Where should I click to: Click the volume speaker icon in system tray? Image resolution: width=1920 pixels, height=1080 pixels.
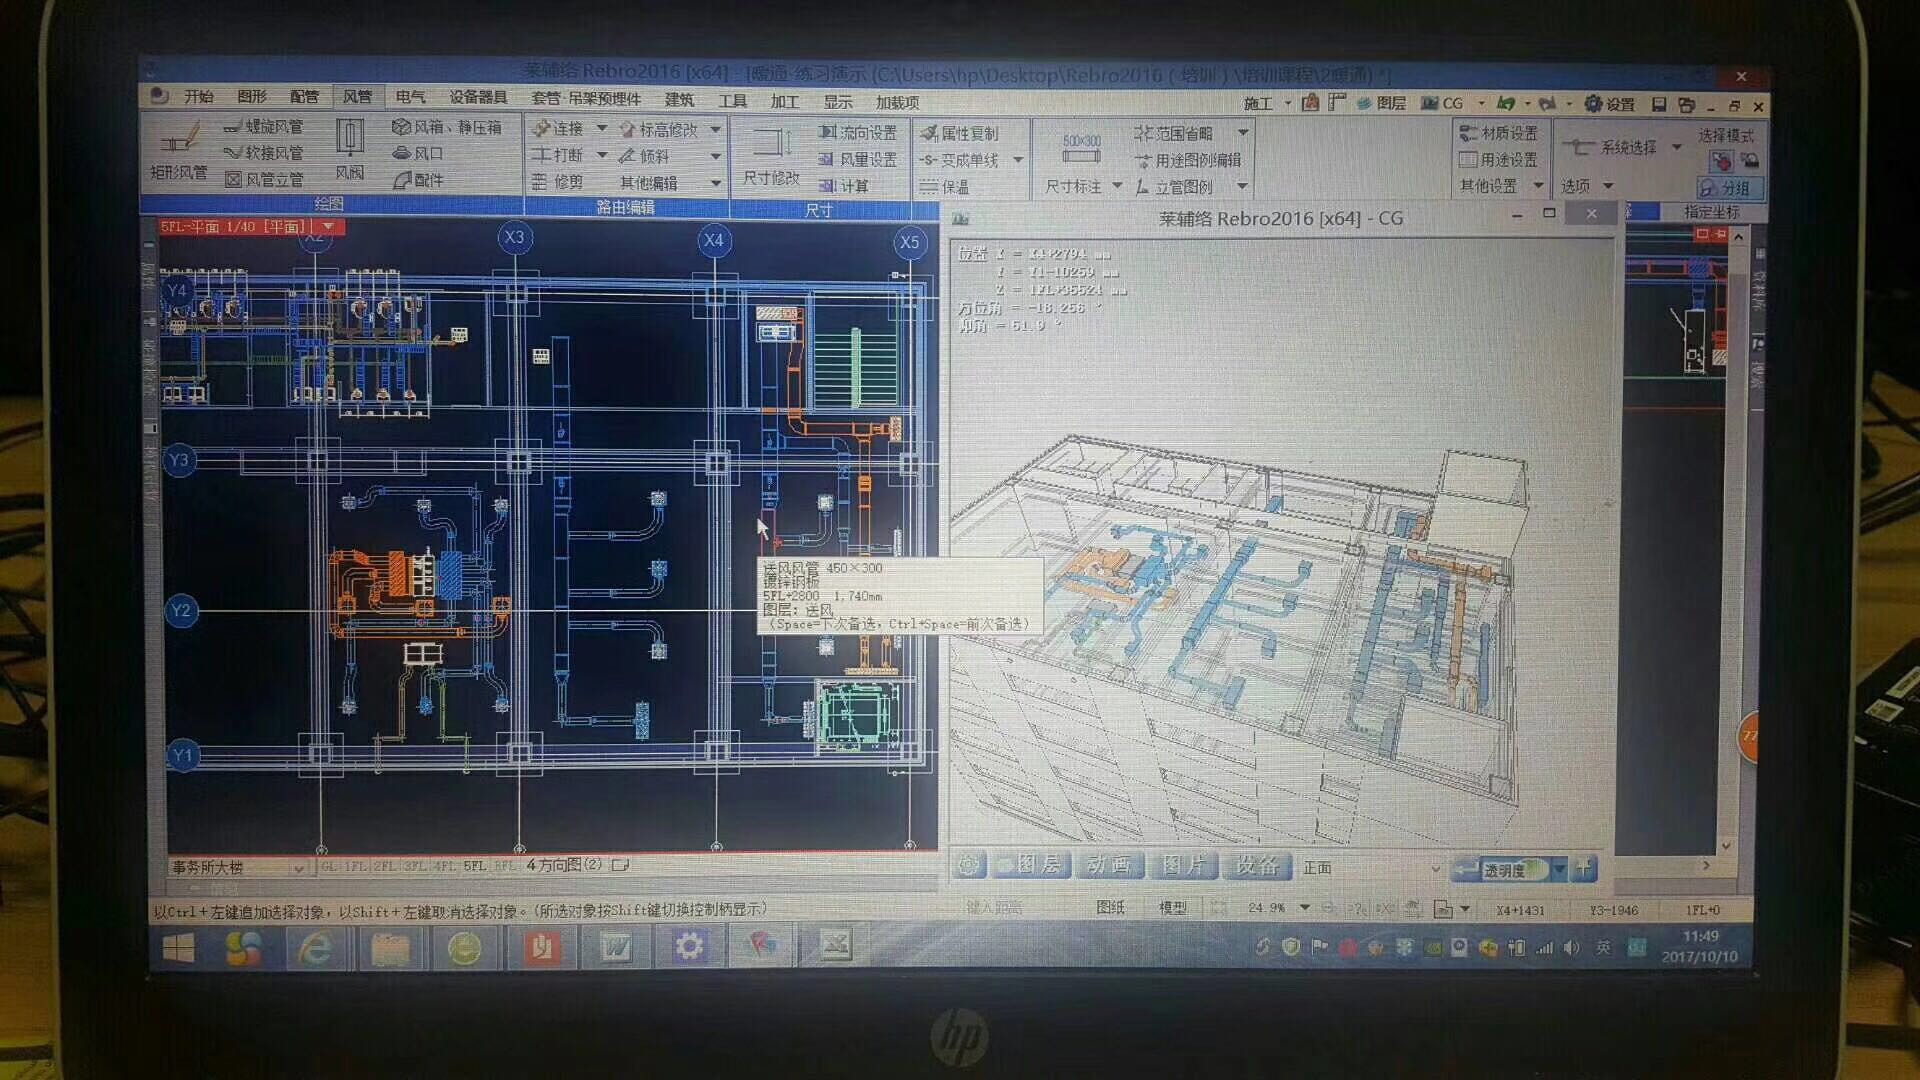coord(1572,947)
